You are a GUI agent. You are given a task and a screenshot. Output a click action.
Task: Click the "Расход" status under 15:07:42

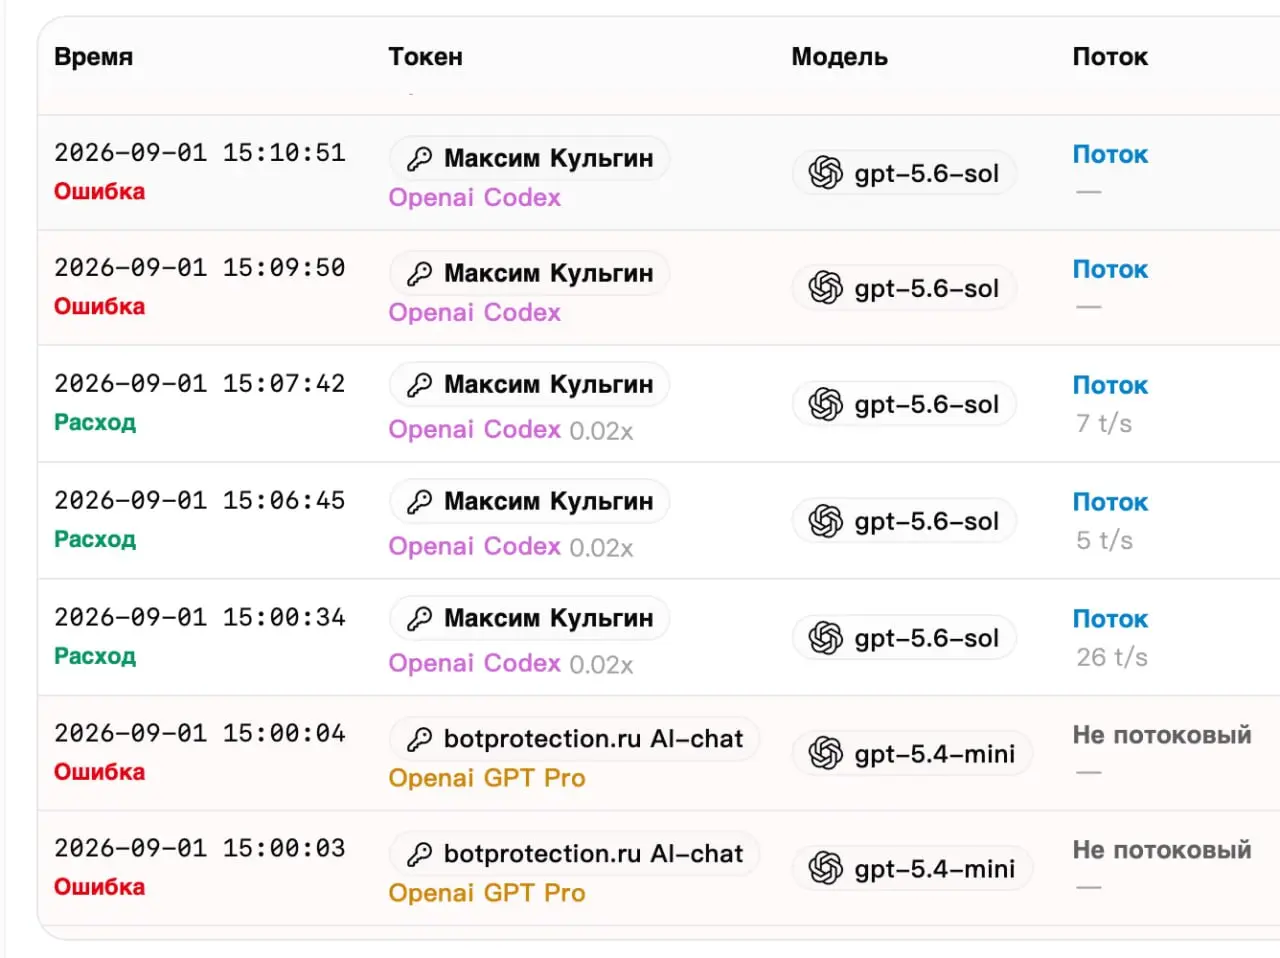point(95,423)
